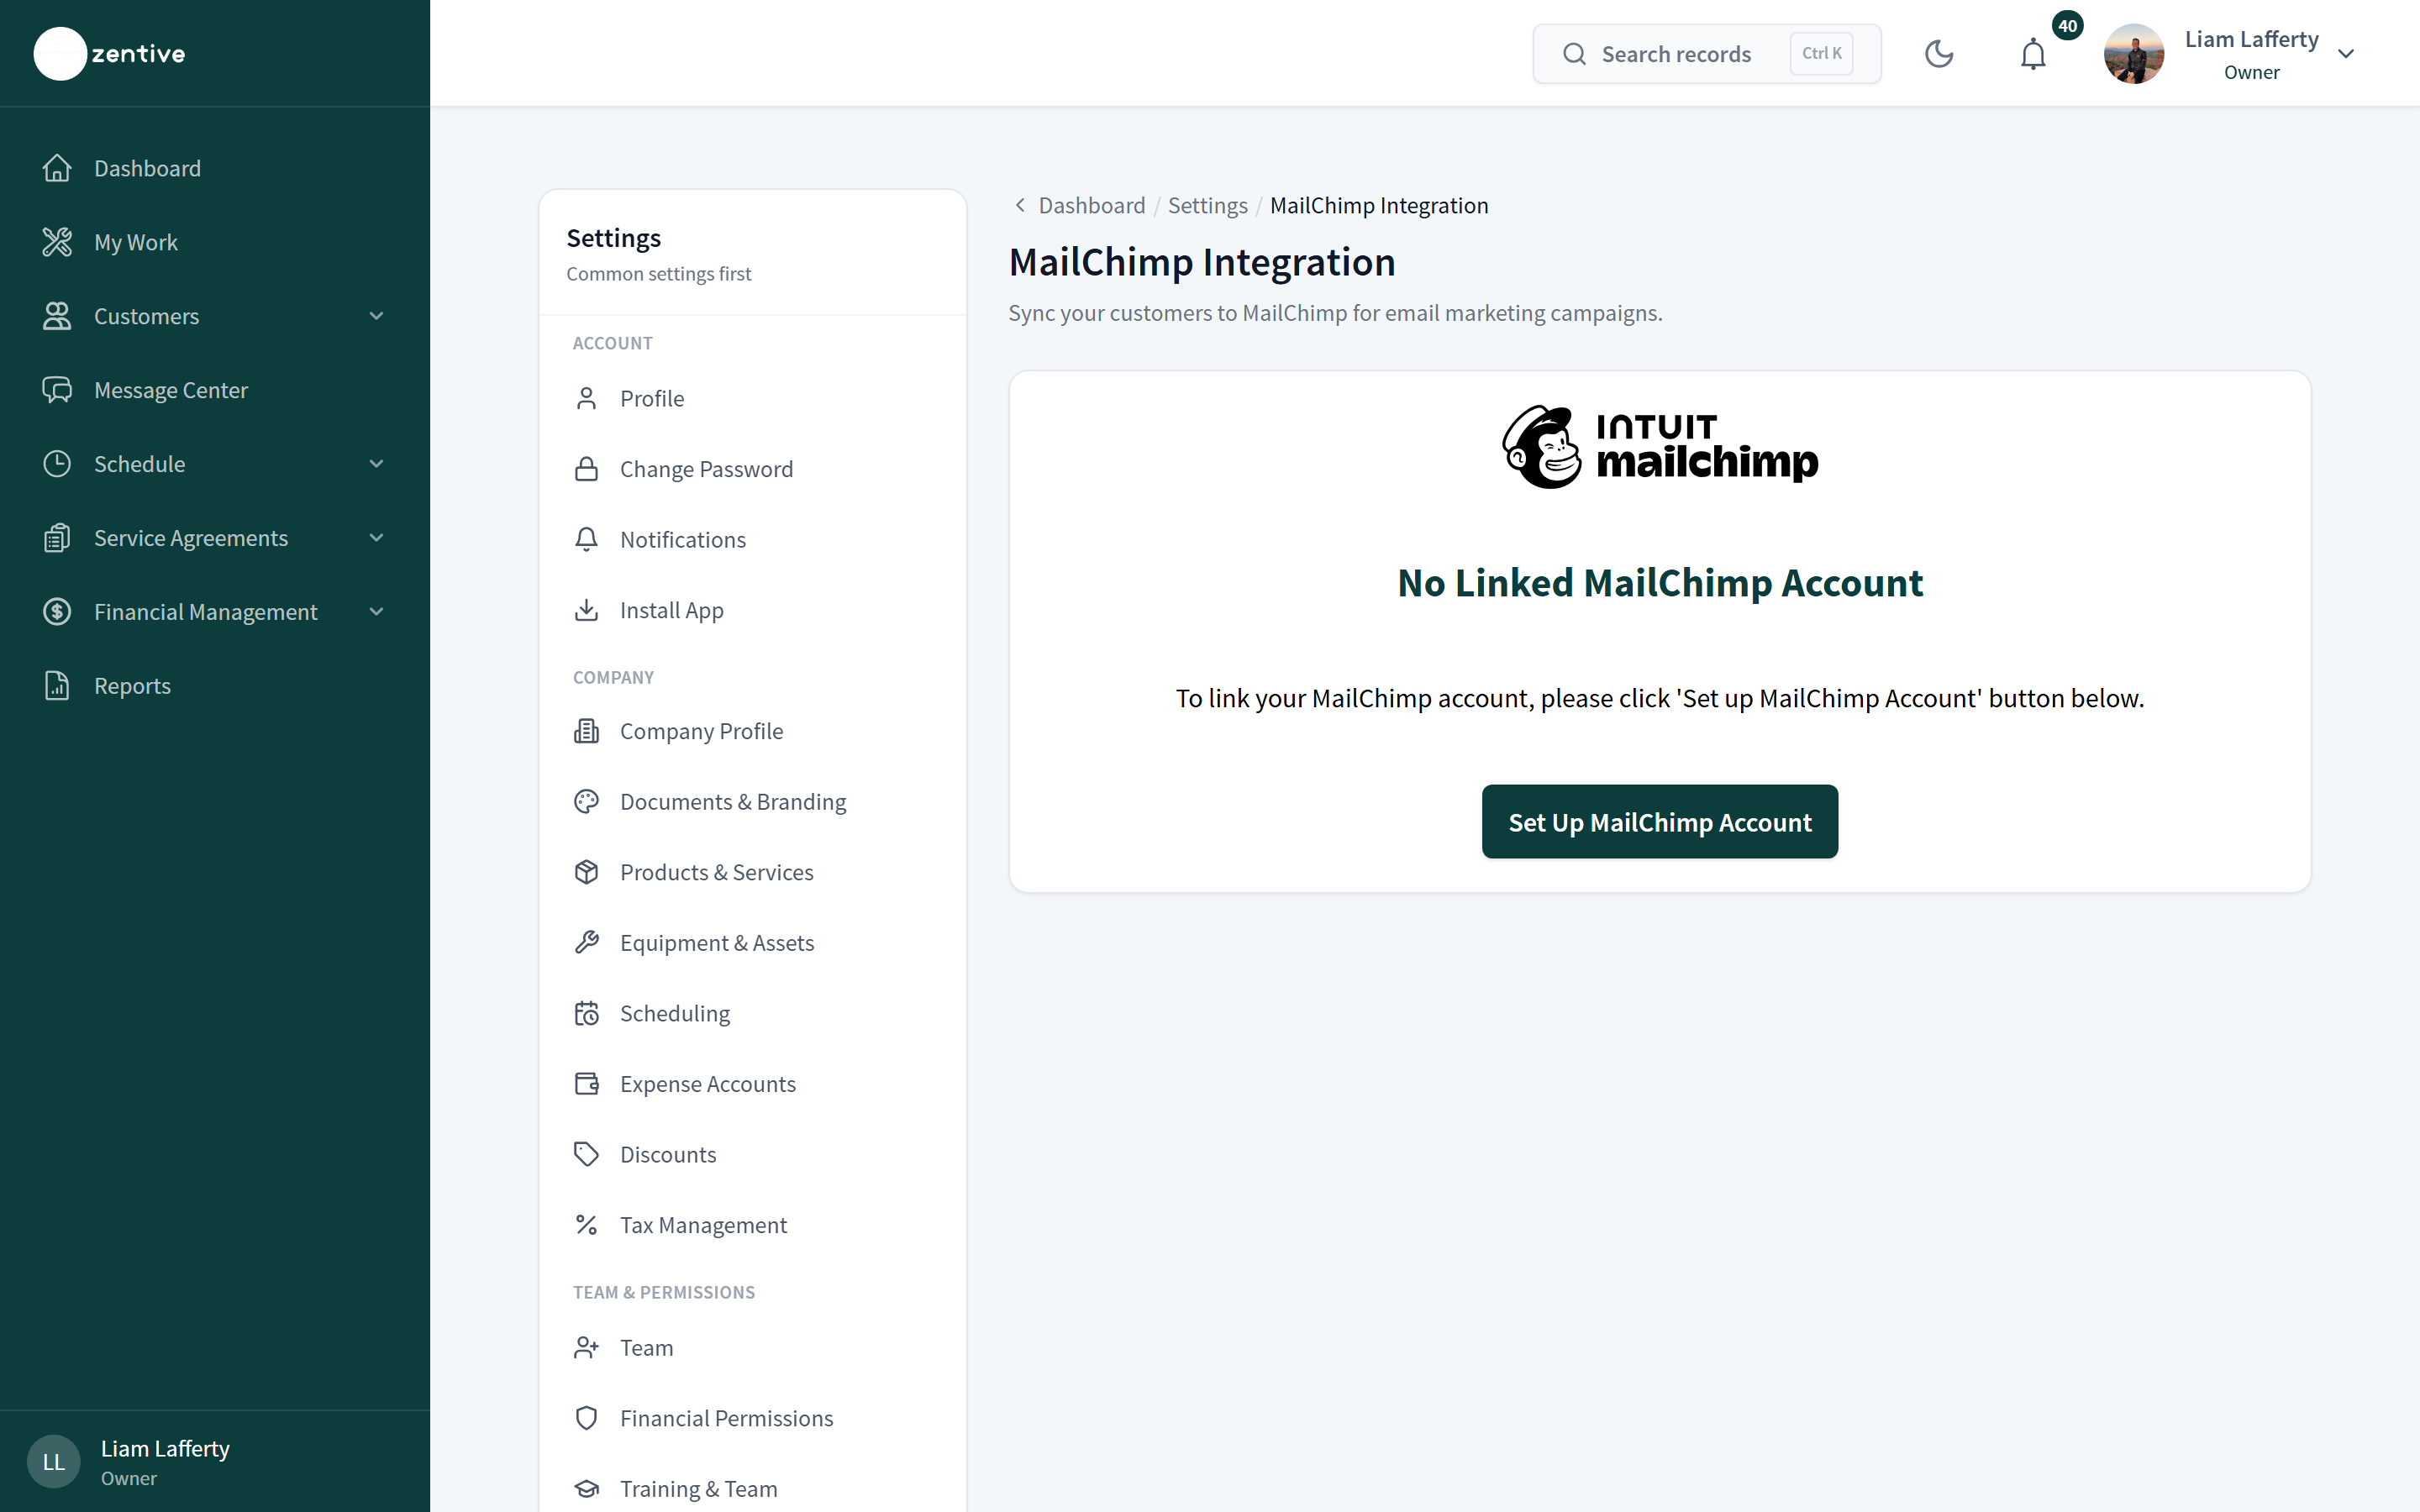
Task: Click the breadcrumb back chevron
Action: (1020, 205)
